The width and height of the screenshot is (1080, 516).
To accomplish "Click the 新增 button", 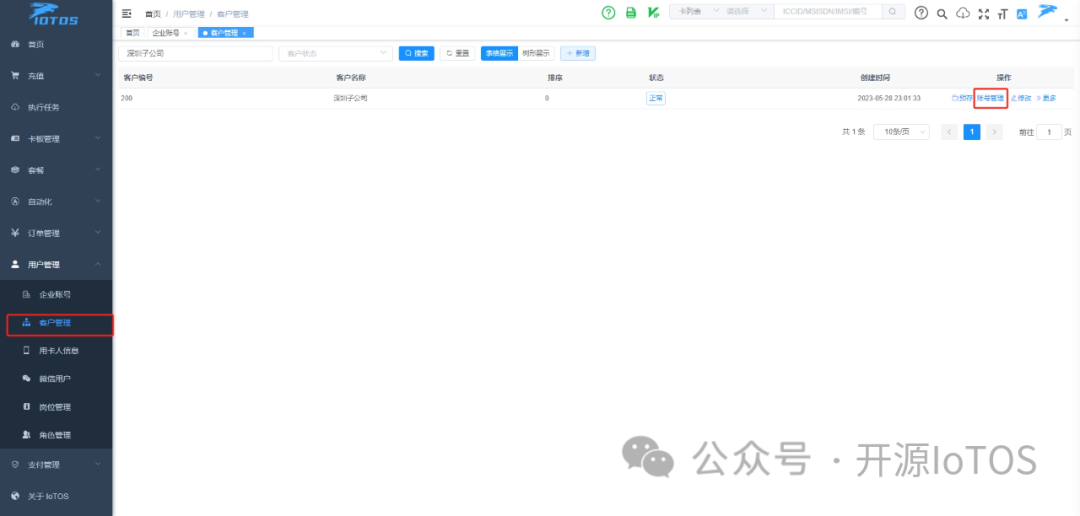I will tap(578, 53).
